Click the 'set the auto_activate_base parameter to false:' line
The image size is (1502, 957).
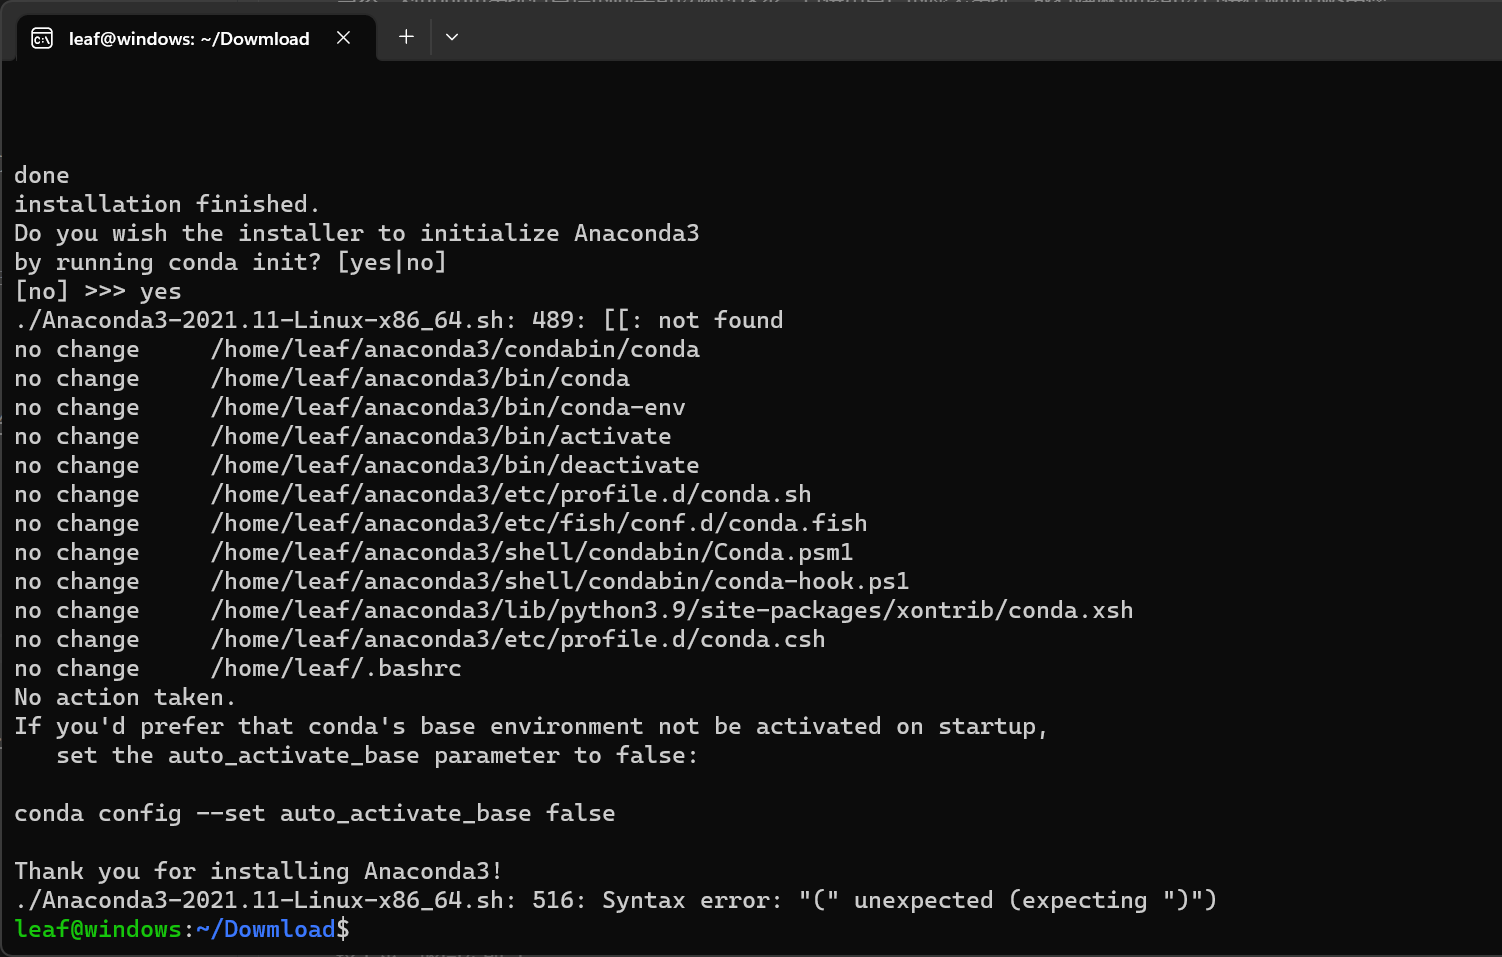(x=377, y=755)
